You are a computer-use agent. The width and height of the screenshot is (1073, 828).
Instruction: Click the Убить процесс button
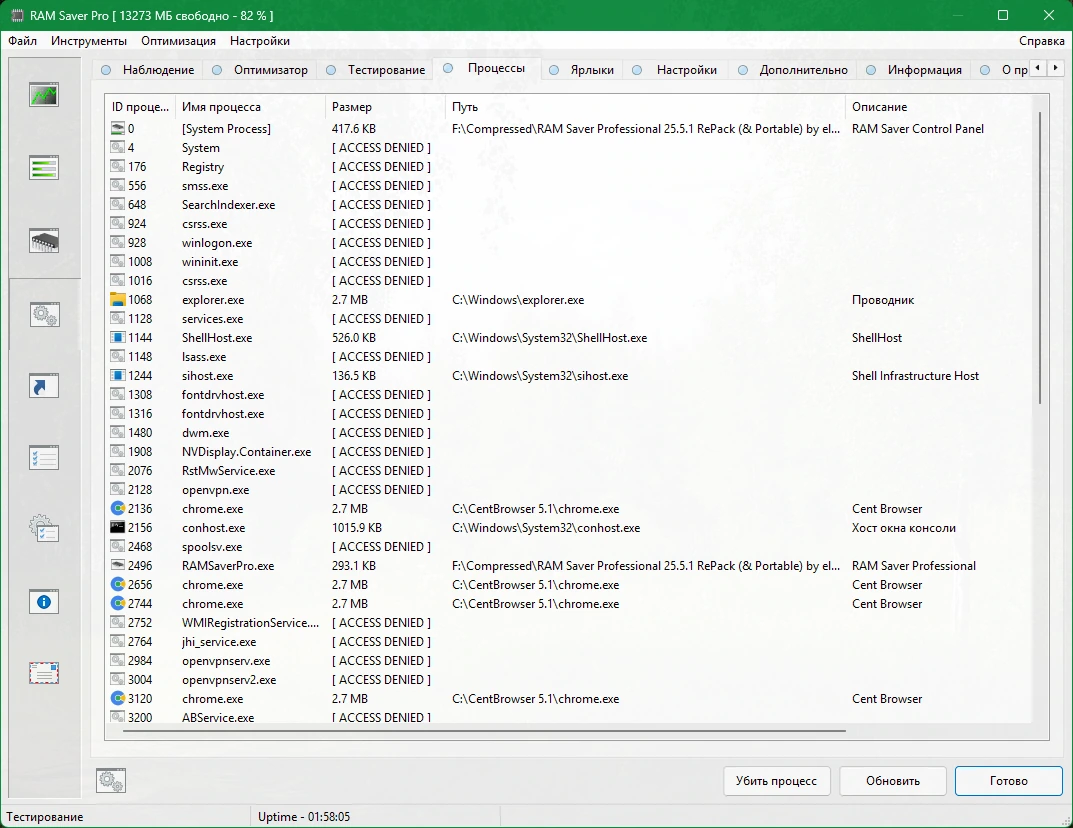click(x=777, y=781)
